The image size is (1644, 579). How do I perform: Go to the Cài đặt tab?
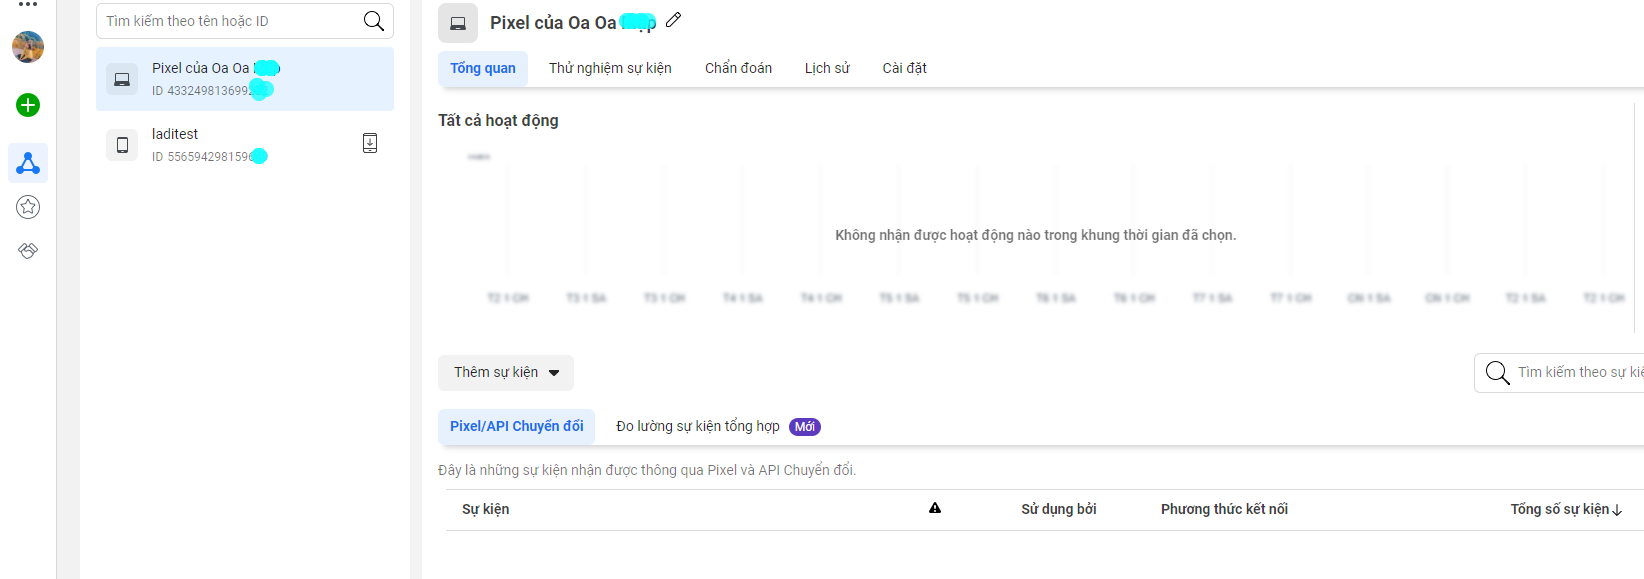[x=904, y=68]
